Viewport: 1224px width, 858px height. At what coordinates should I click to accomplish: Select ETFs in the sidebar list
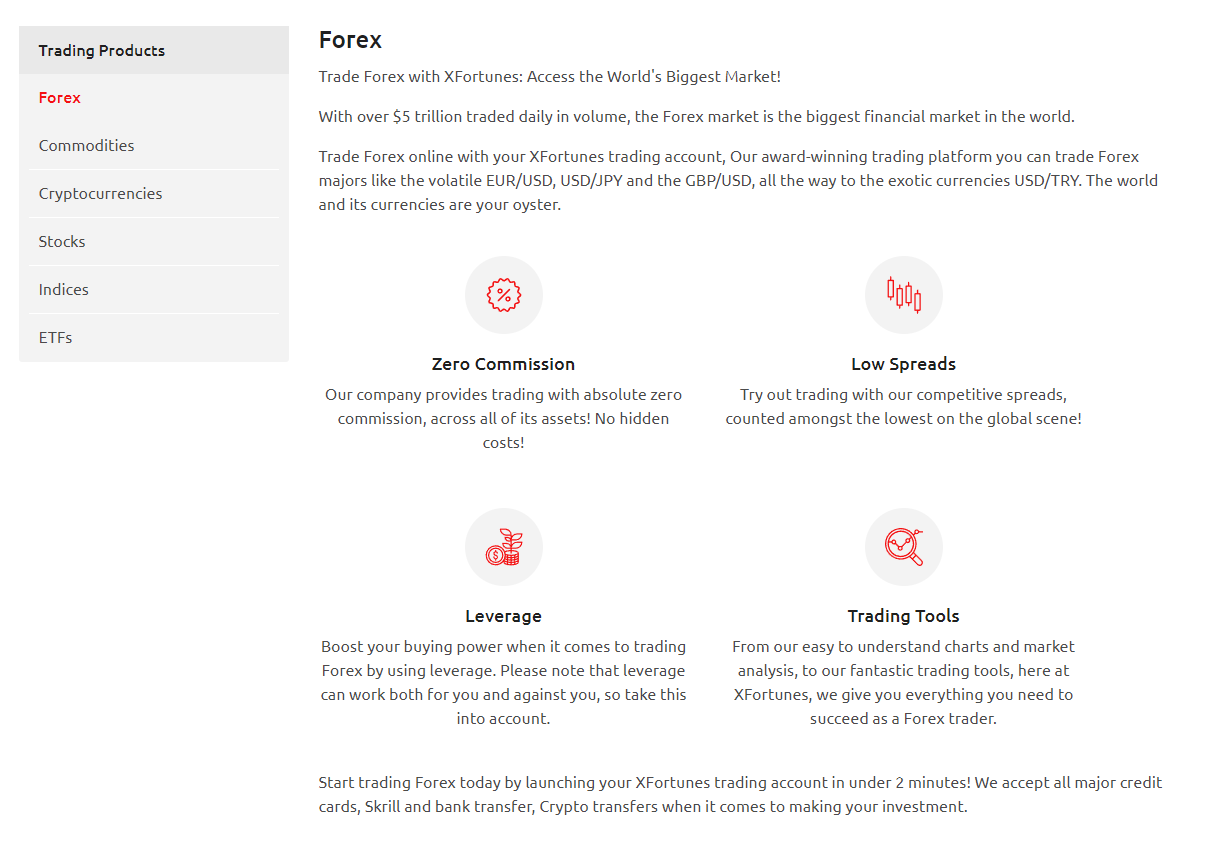154,338
